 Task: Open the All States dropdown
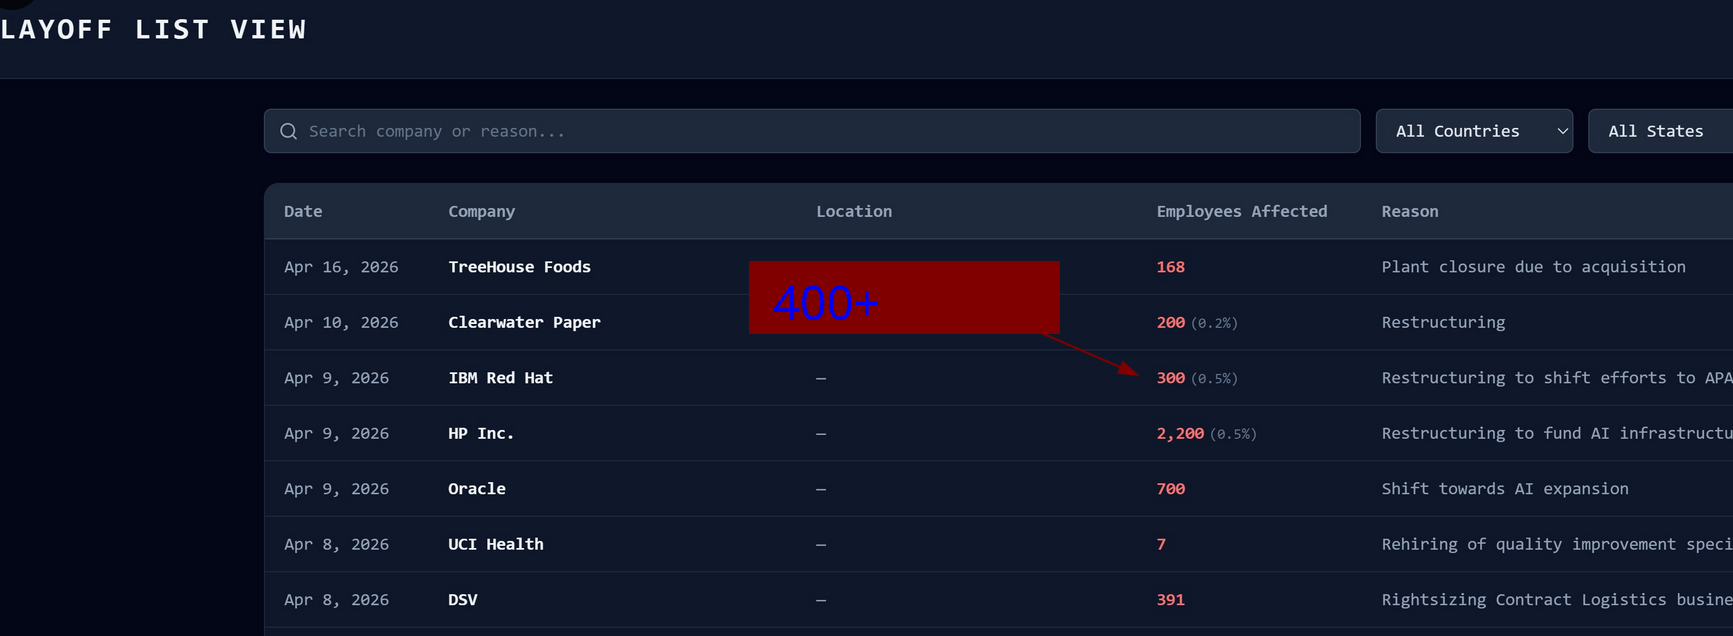(1660, 131)
